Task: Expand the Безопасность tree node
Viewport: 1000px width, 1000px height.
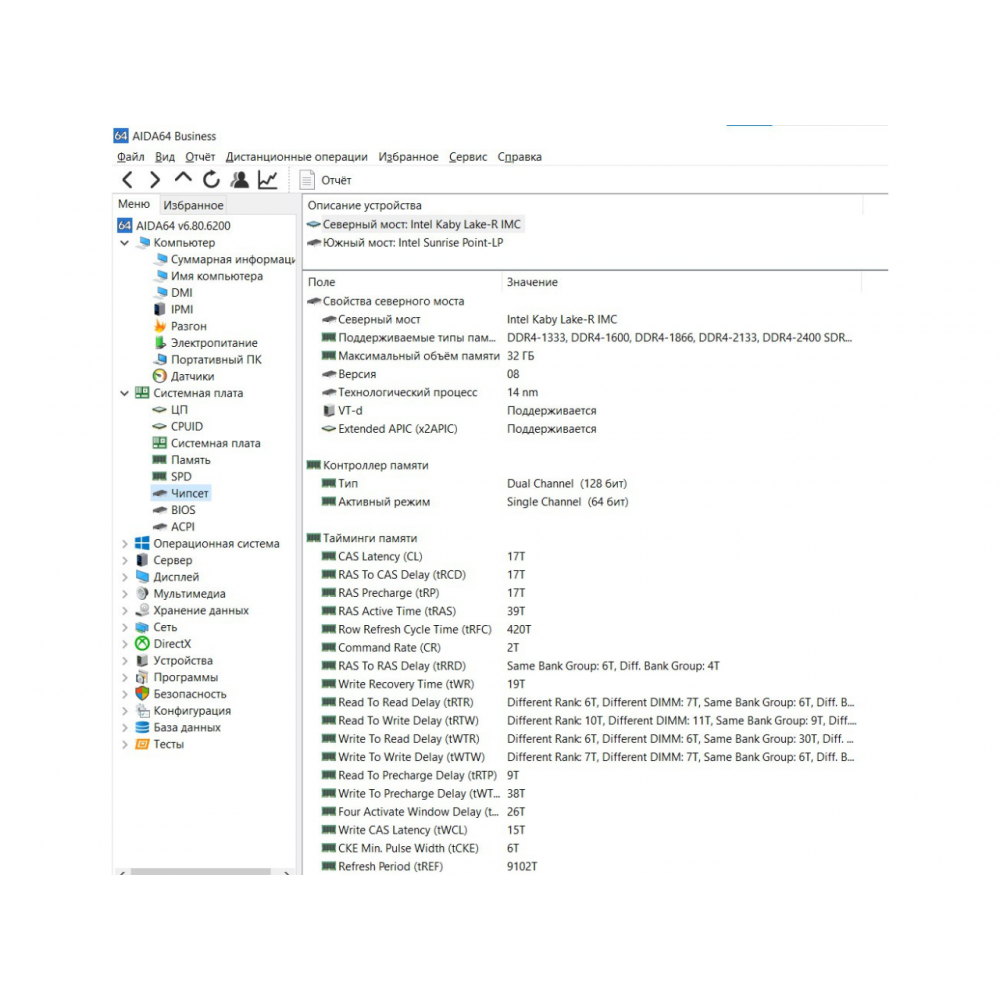Action: point(124,694)
